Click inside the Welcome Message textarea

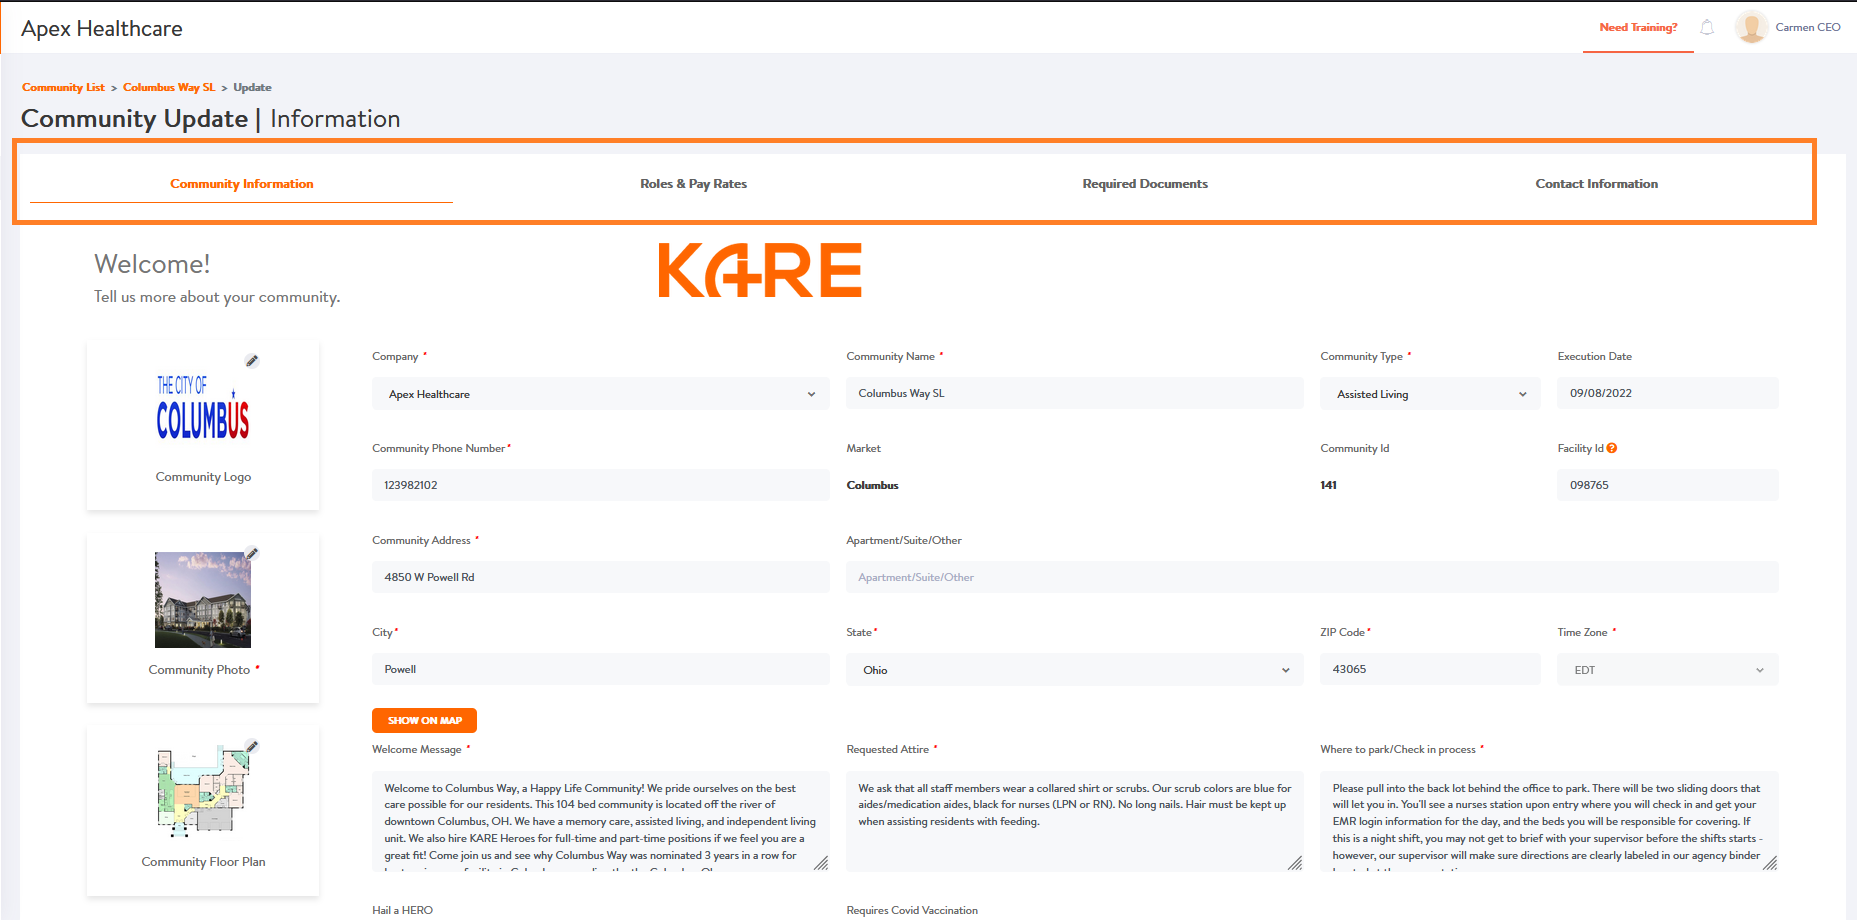(601, 821)
